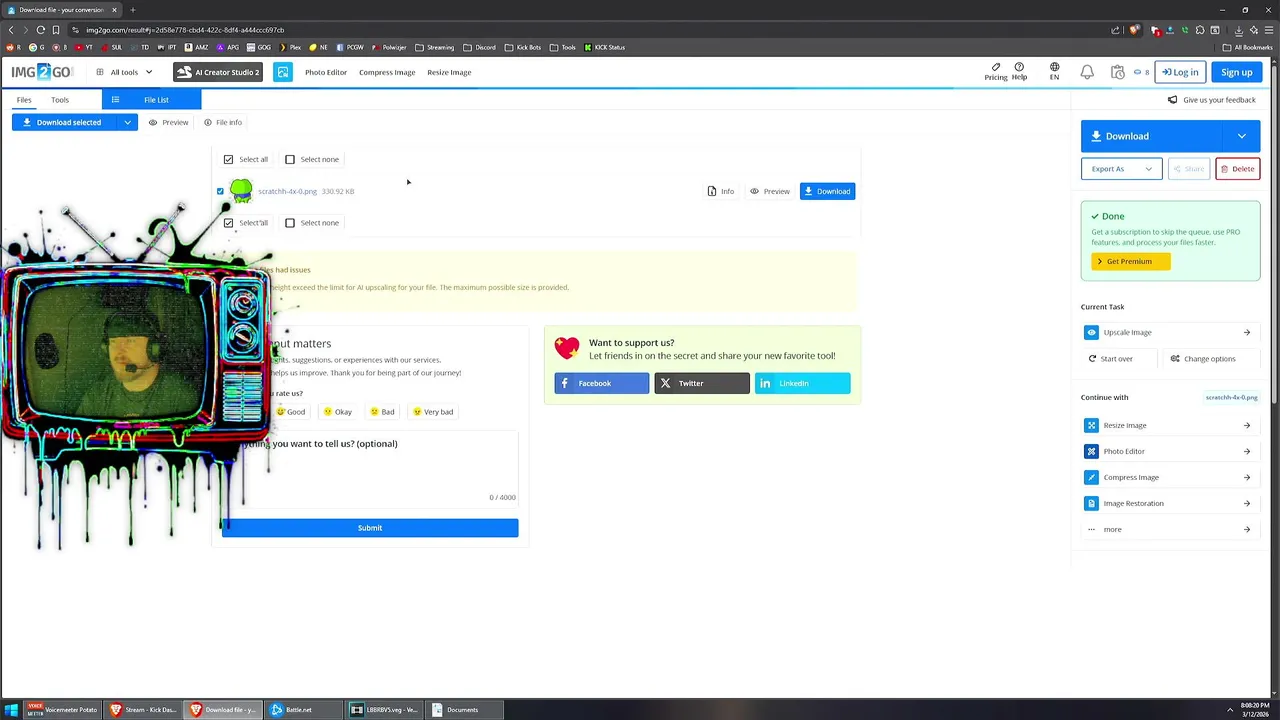1280x720 pixels.
Task: Rate the service as Very bad
Action: coord(433,412)
